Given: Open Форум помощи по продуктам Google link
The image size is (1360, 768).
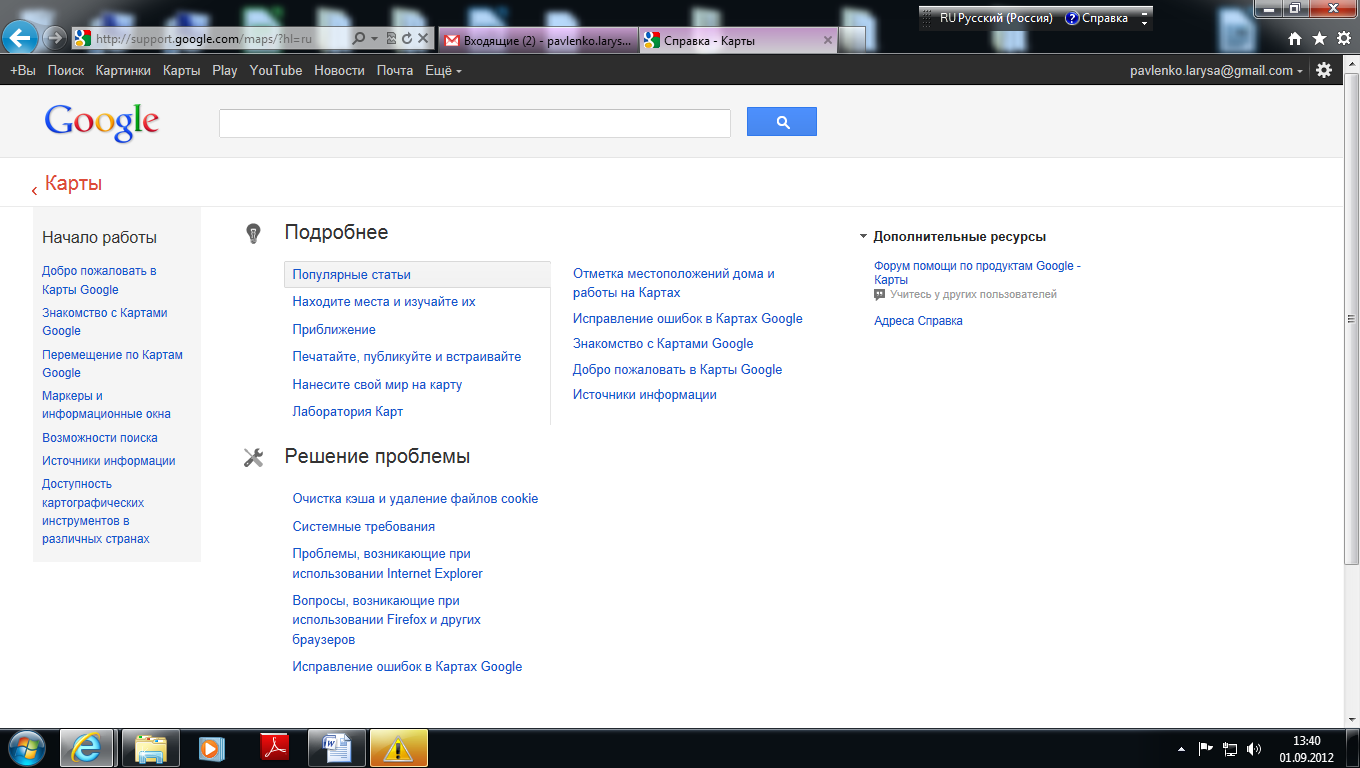Looking at the screenshot, I should [977, 273].
